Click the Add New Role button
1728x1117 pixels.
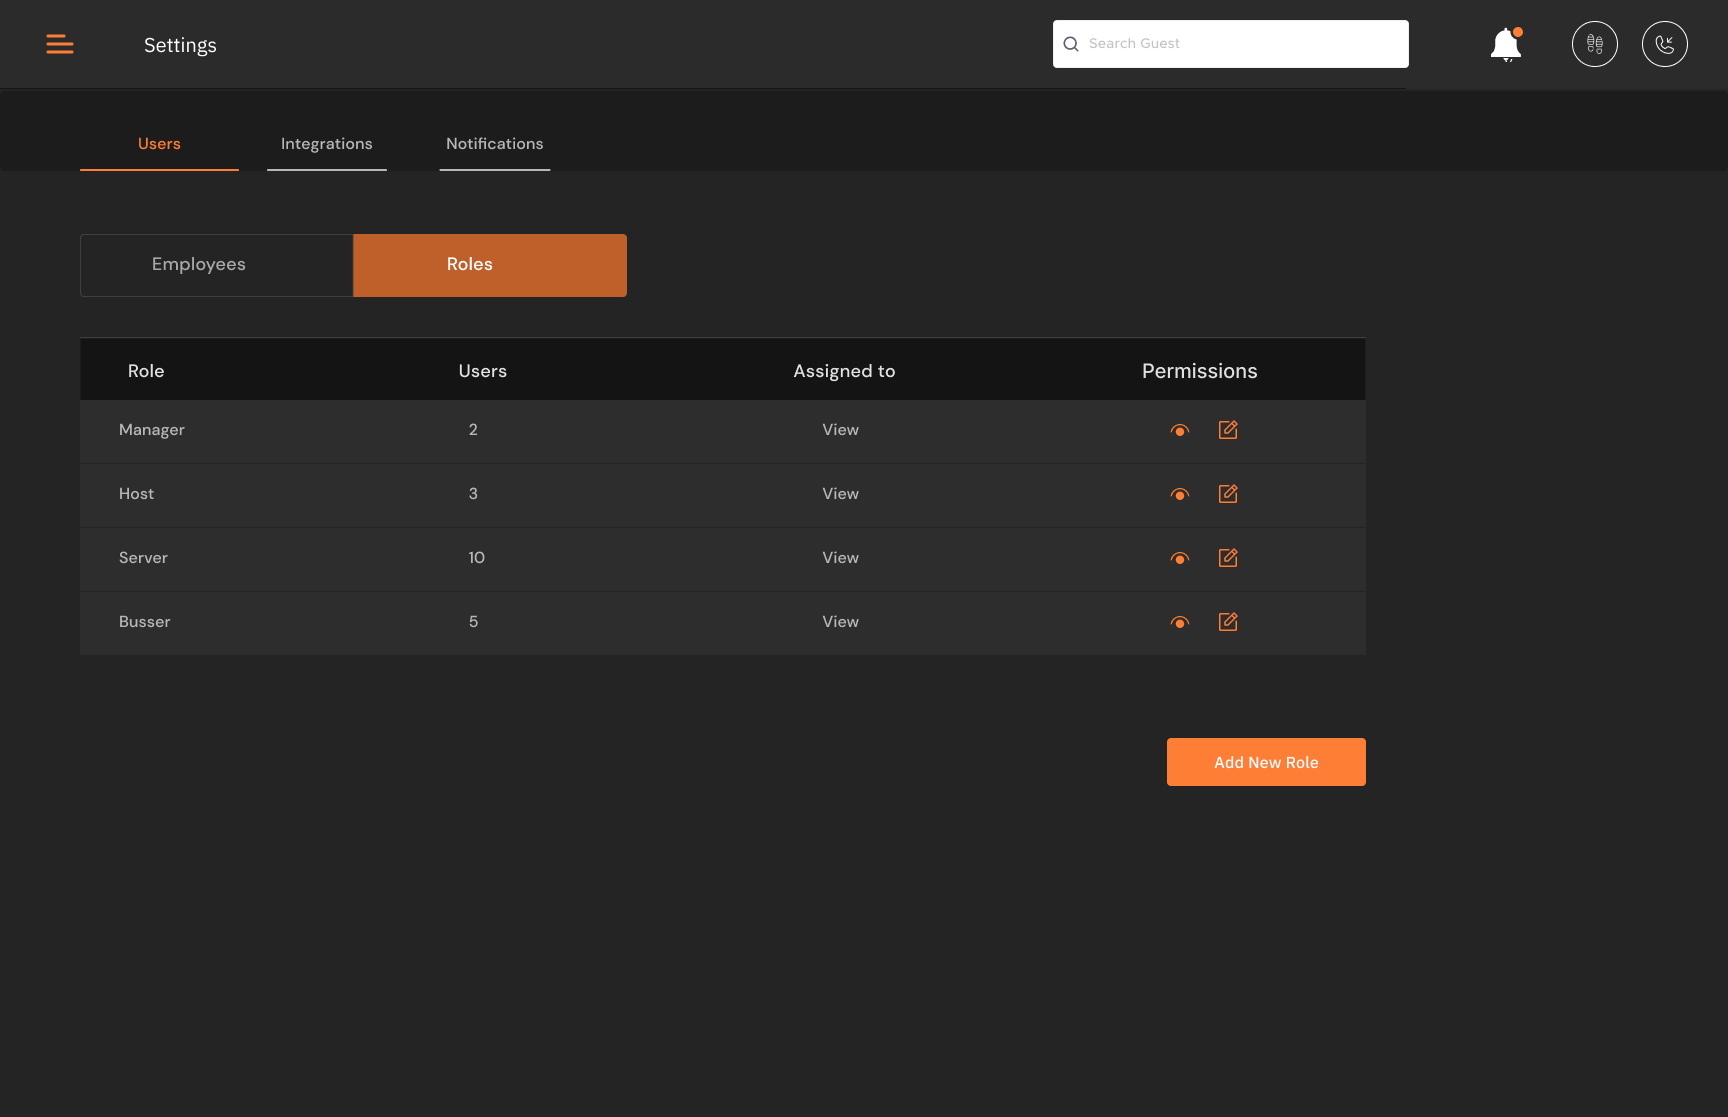[1266, 762]
